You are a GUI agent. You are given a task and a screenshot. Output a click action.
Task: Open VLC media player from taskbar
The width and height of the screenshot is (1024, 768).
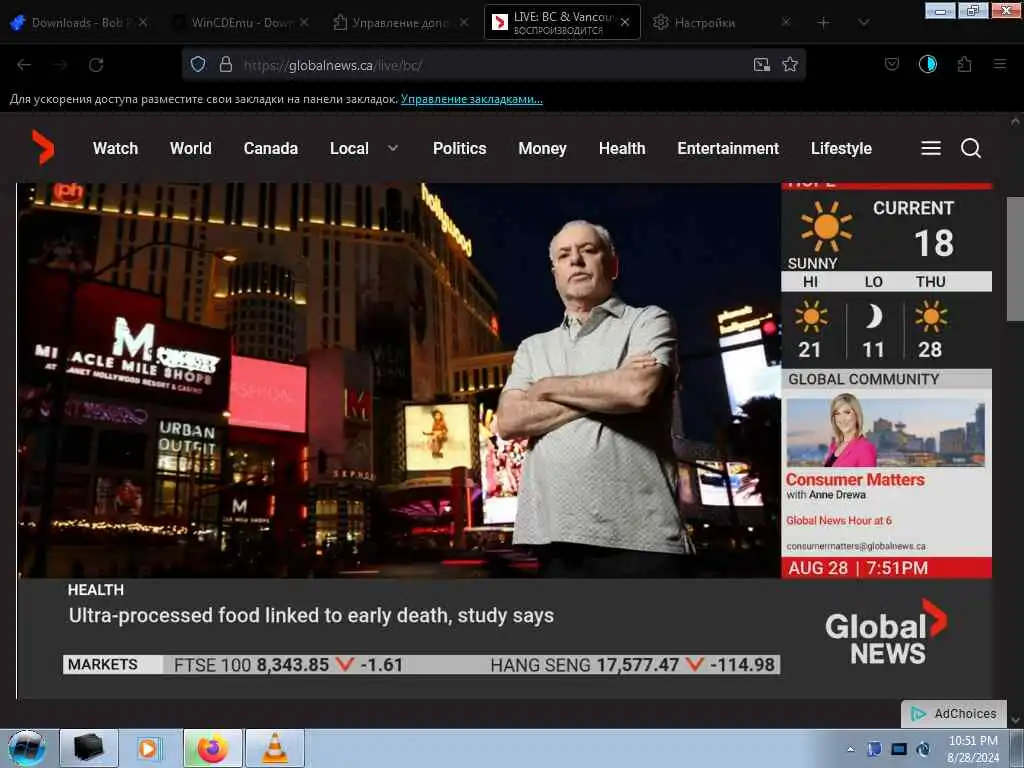coord(275,748)
